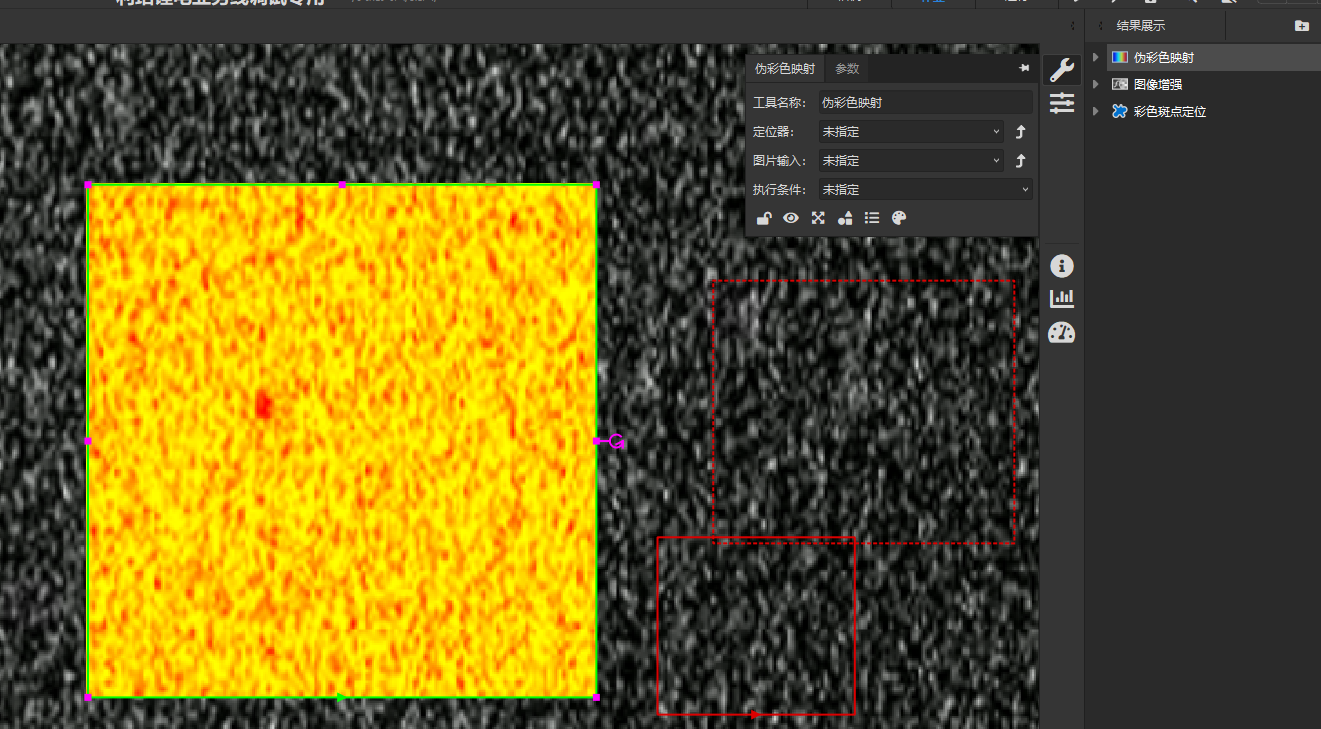The height and width of the screenshot is (729, 1321).
Task: Click the fit-to-view expand arrows icon
Action: point(818,218)
